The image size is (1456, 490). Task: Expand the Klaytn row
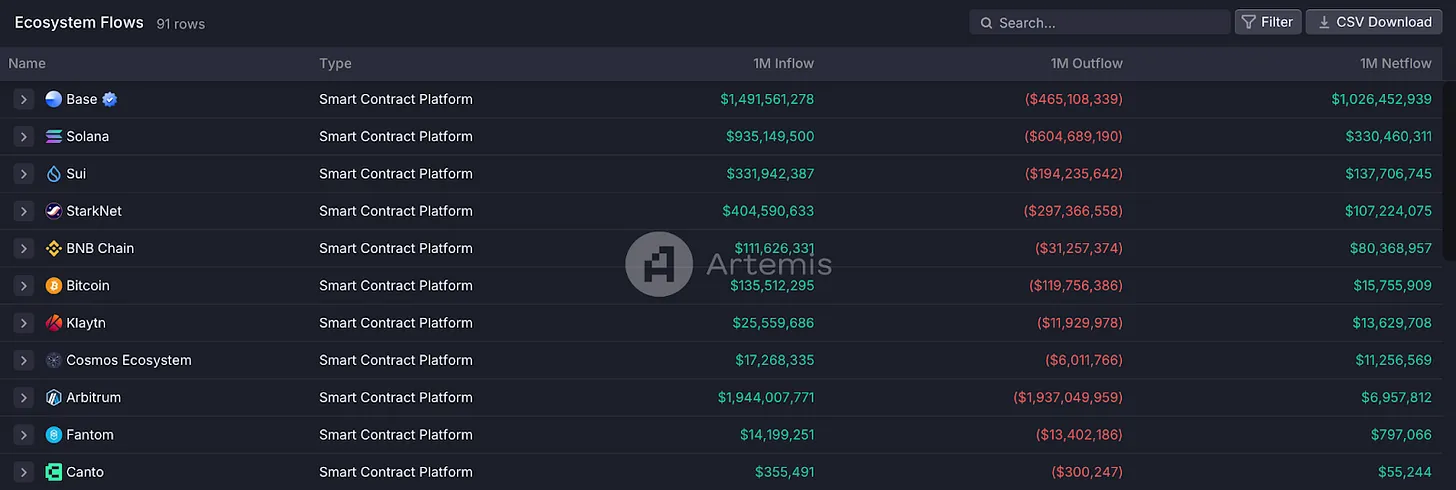24,323
